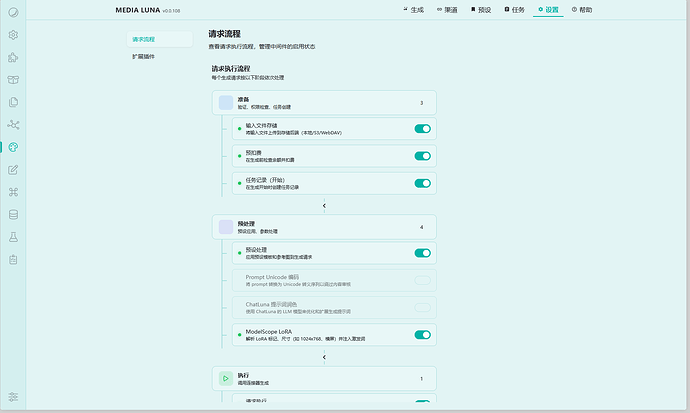Open the puzzle-piece plugins icon in sidebar
Viewport: 690px width, 413px height.
[x=14, y=57]
